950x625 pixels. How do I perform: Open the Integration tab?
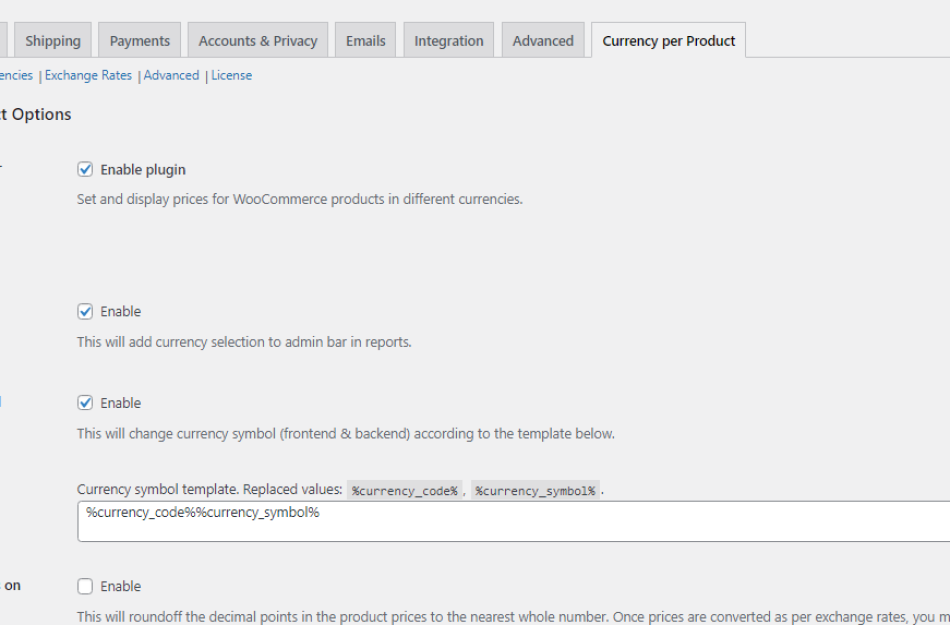448,40
